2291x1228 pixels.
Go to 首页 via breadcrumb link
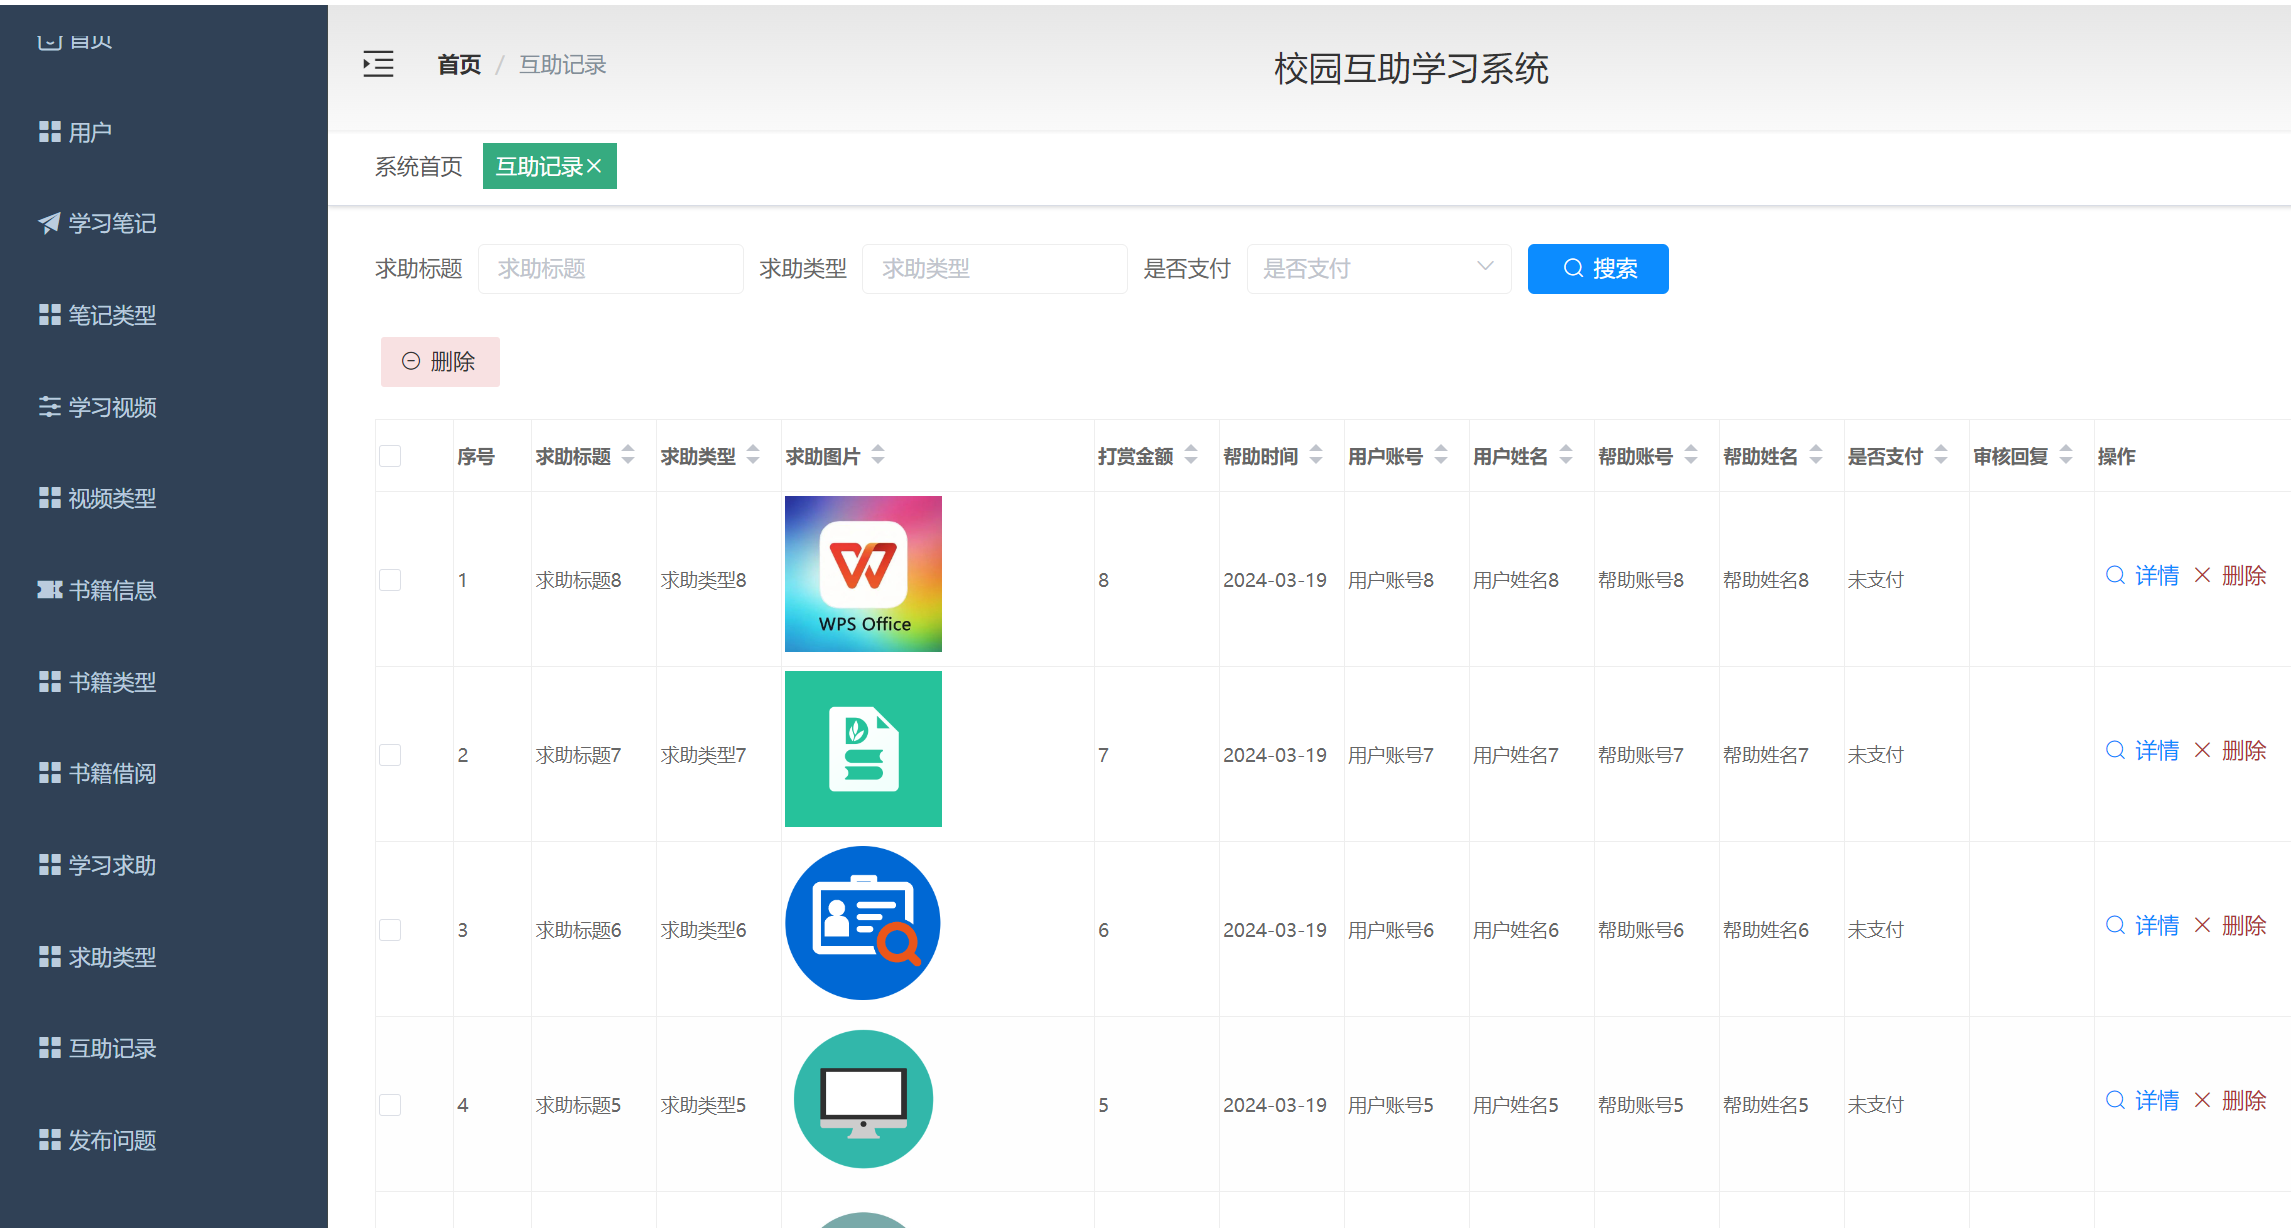(x=459, y=65)
